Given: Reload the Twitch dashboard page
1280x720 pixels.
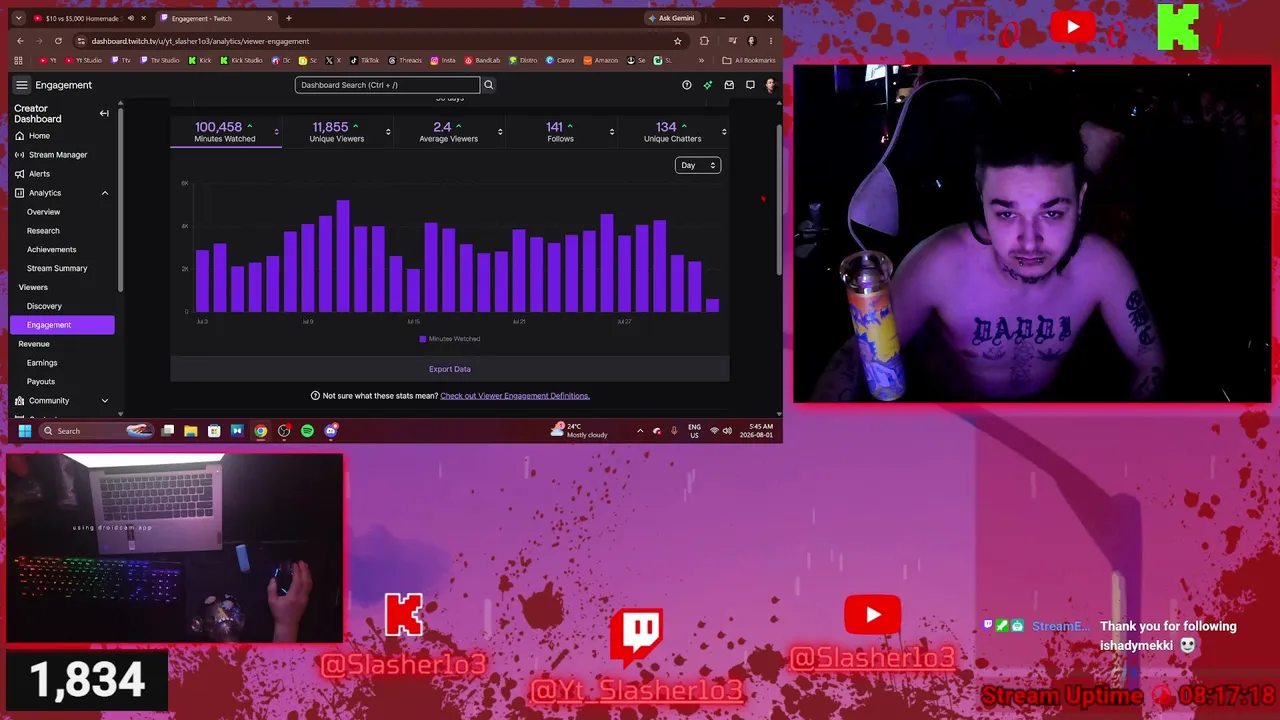Looking at the screenshot, I should pos(58,41).
